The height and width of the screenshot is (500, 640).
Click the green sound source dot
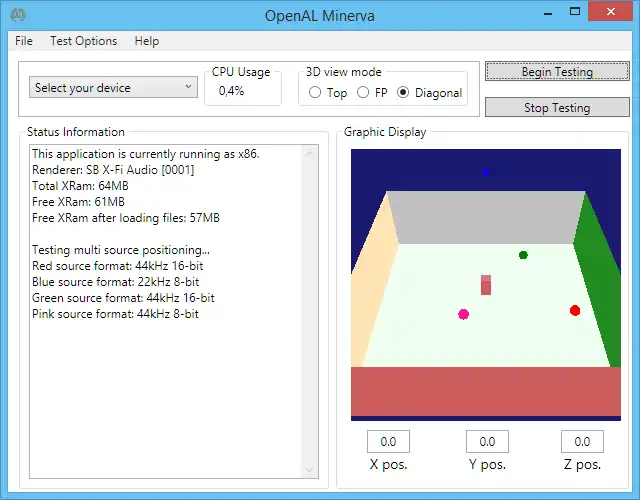click(x=523, y=255)
